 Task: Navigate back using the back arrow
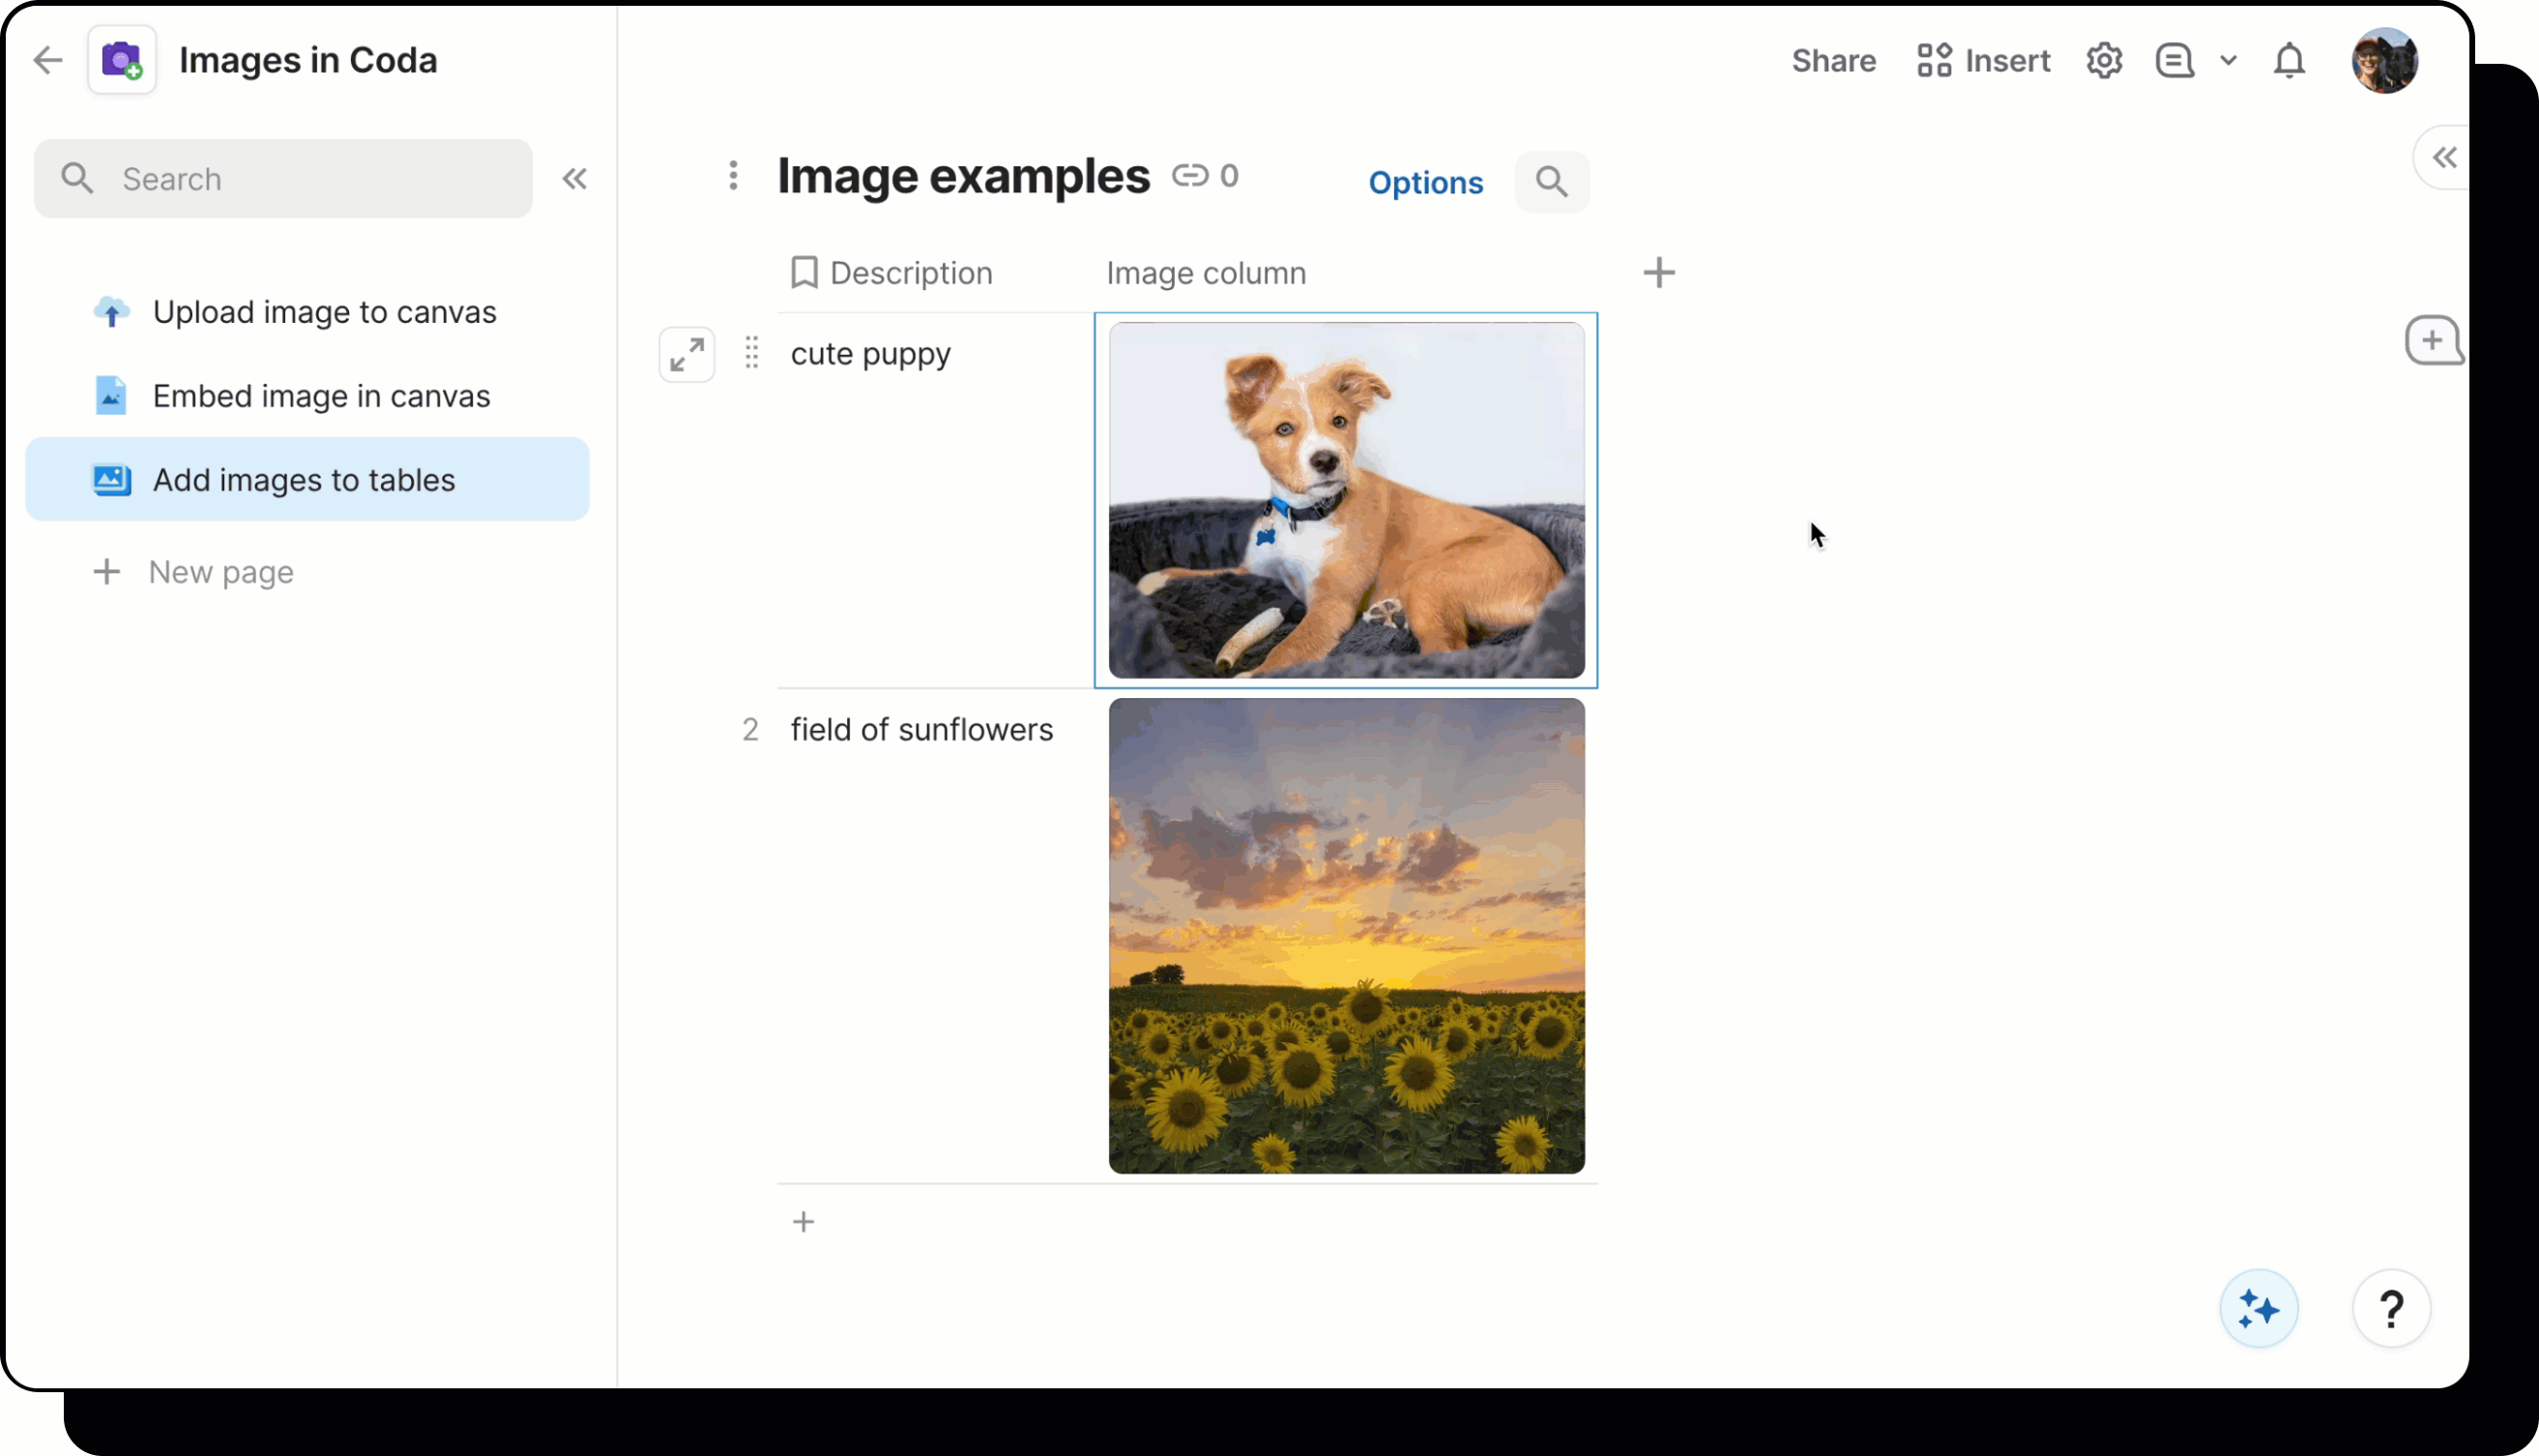click(47, 60)
